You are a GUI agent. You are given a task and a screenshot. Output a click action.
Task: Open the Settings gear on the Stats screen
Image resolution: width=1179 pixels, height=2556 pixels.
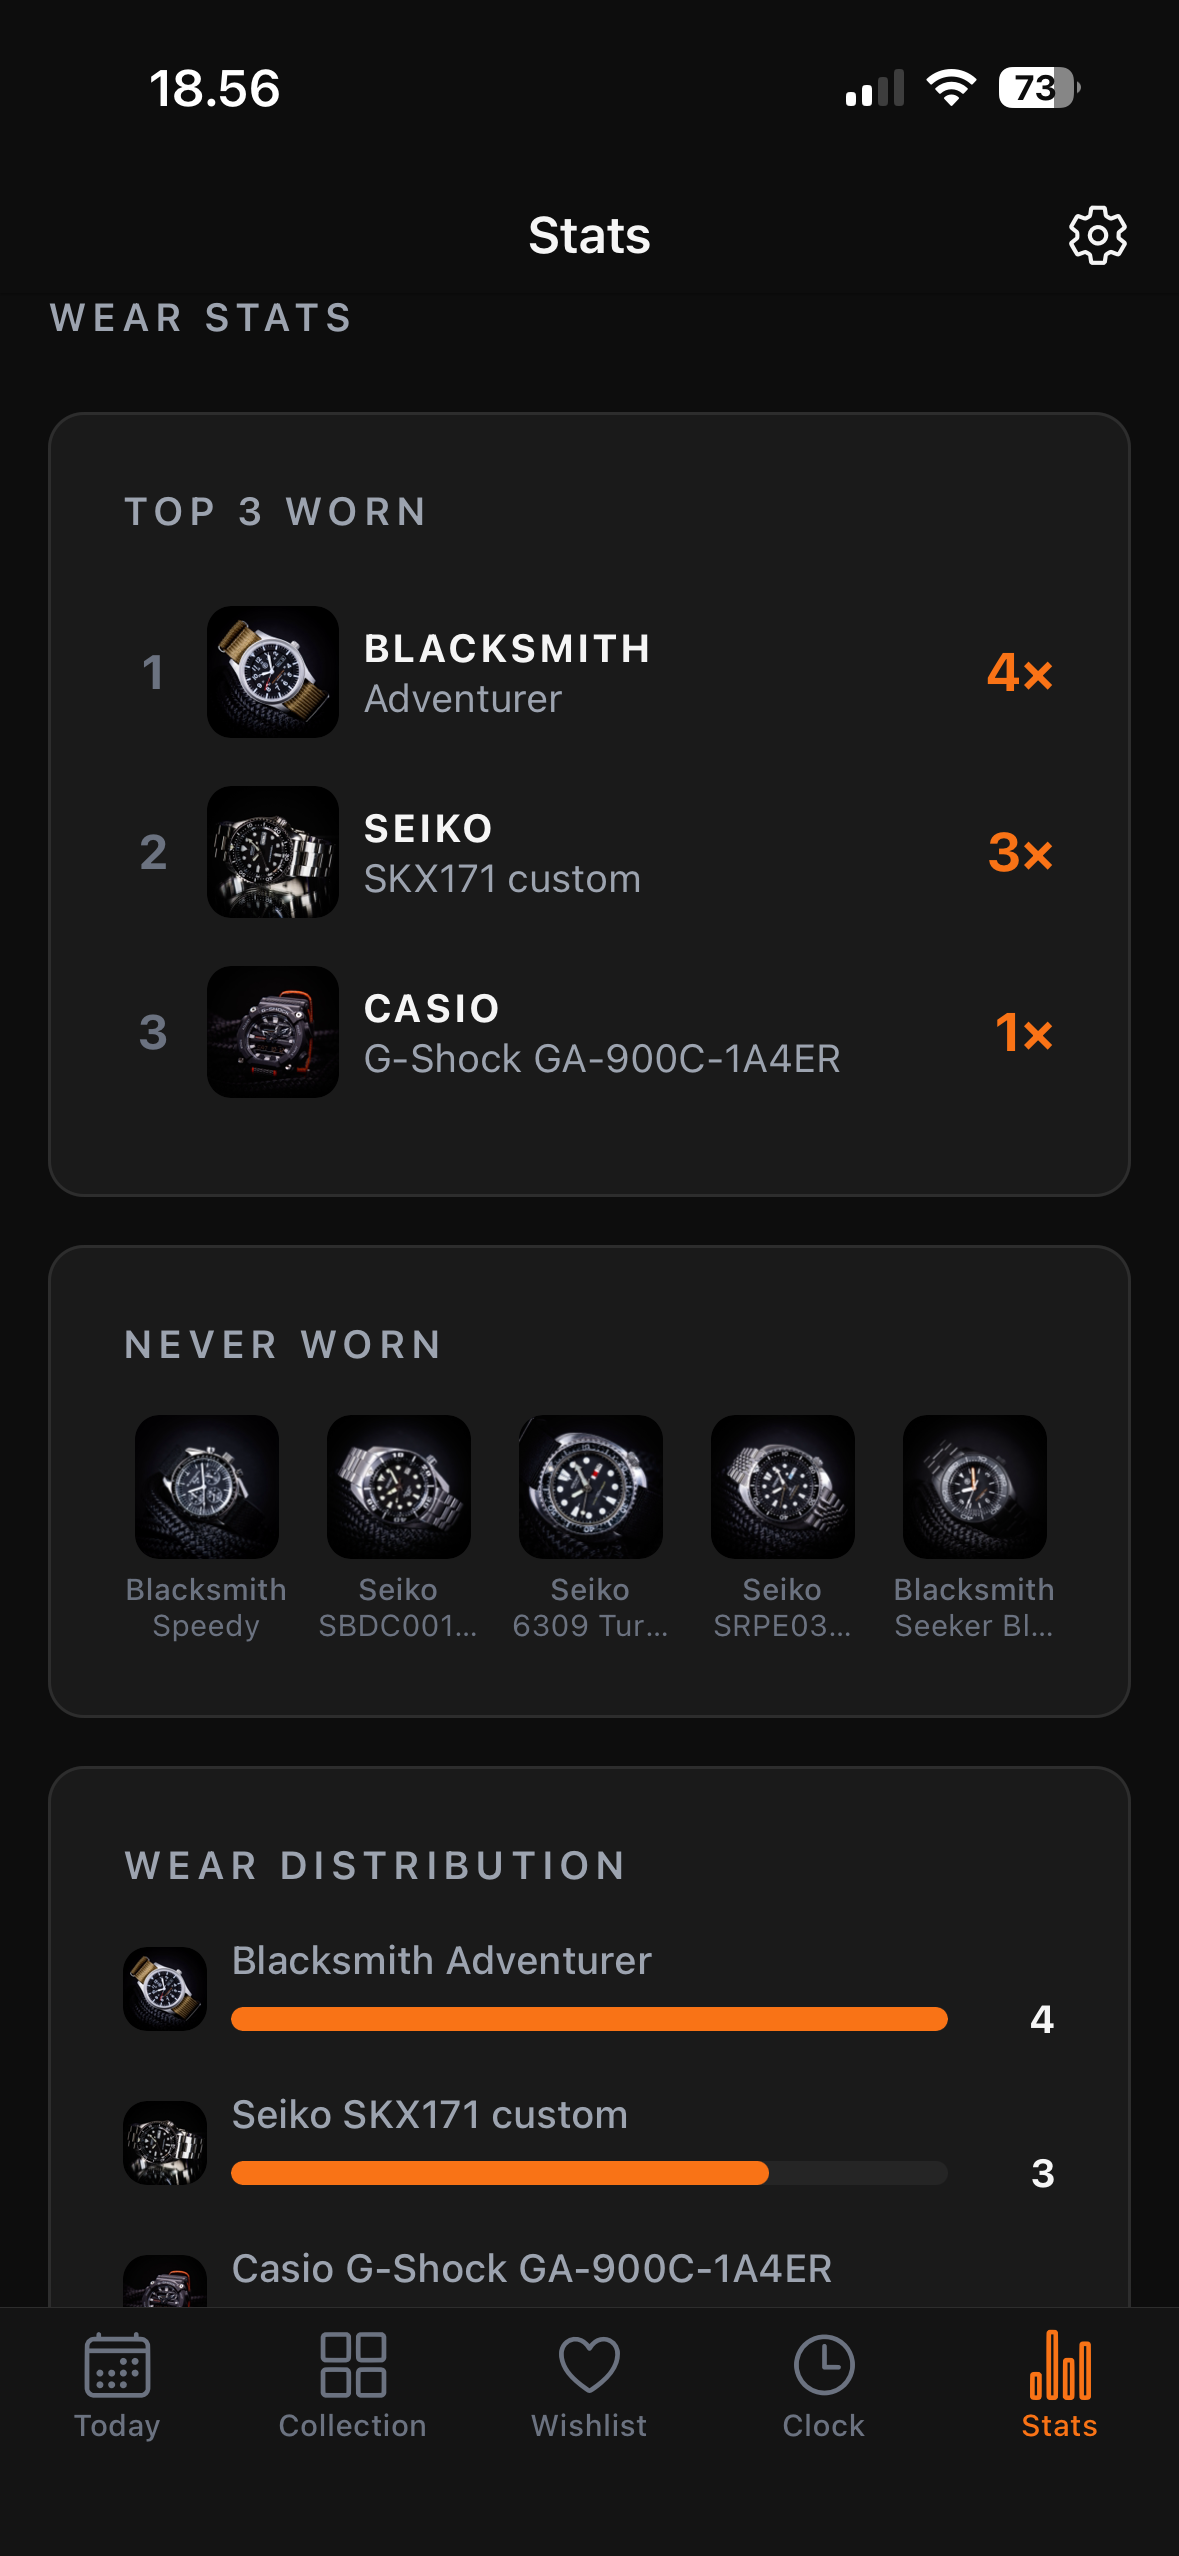tap(1096, 236)
